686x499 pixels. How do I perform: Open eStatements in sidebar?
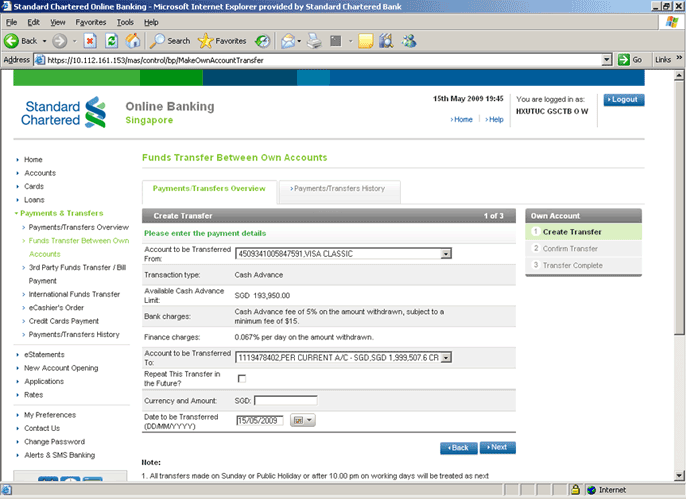click(44, 355)
